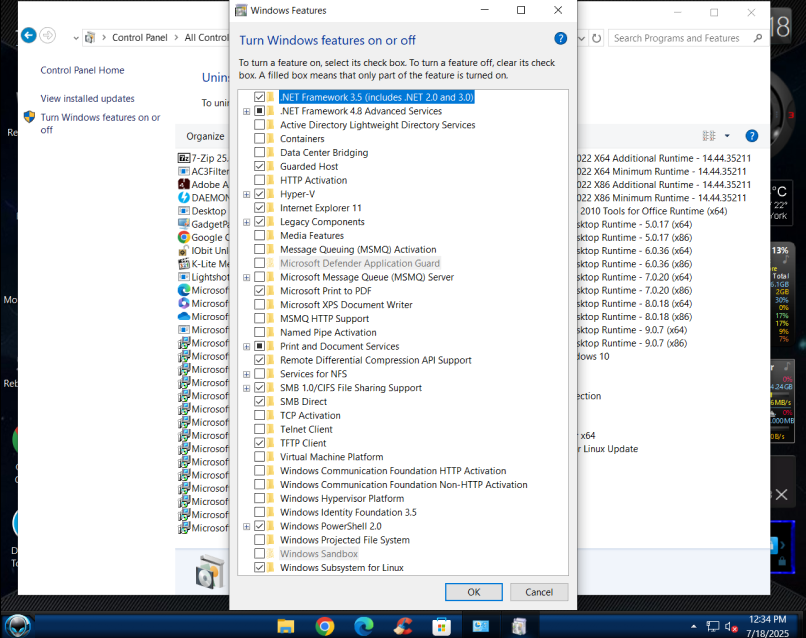Click OK in Windows Features dialog

[x=474, y=592]
